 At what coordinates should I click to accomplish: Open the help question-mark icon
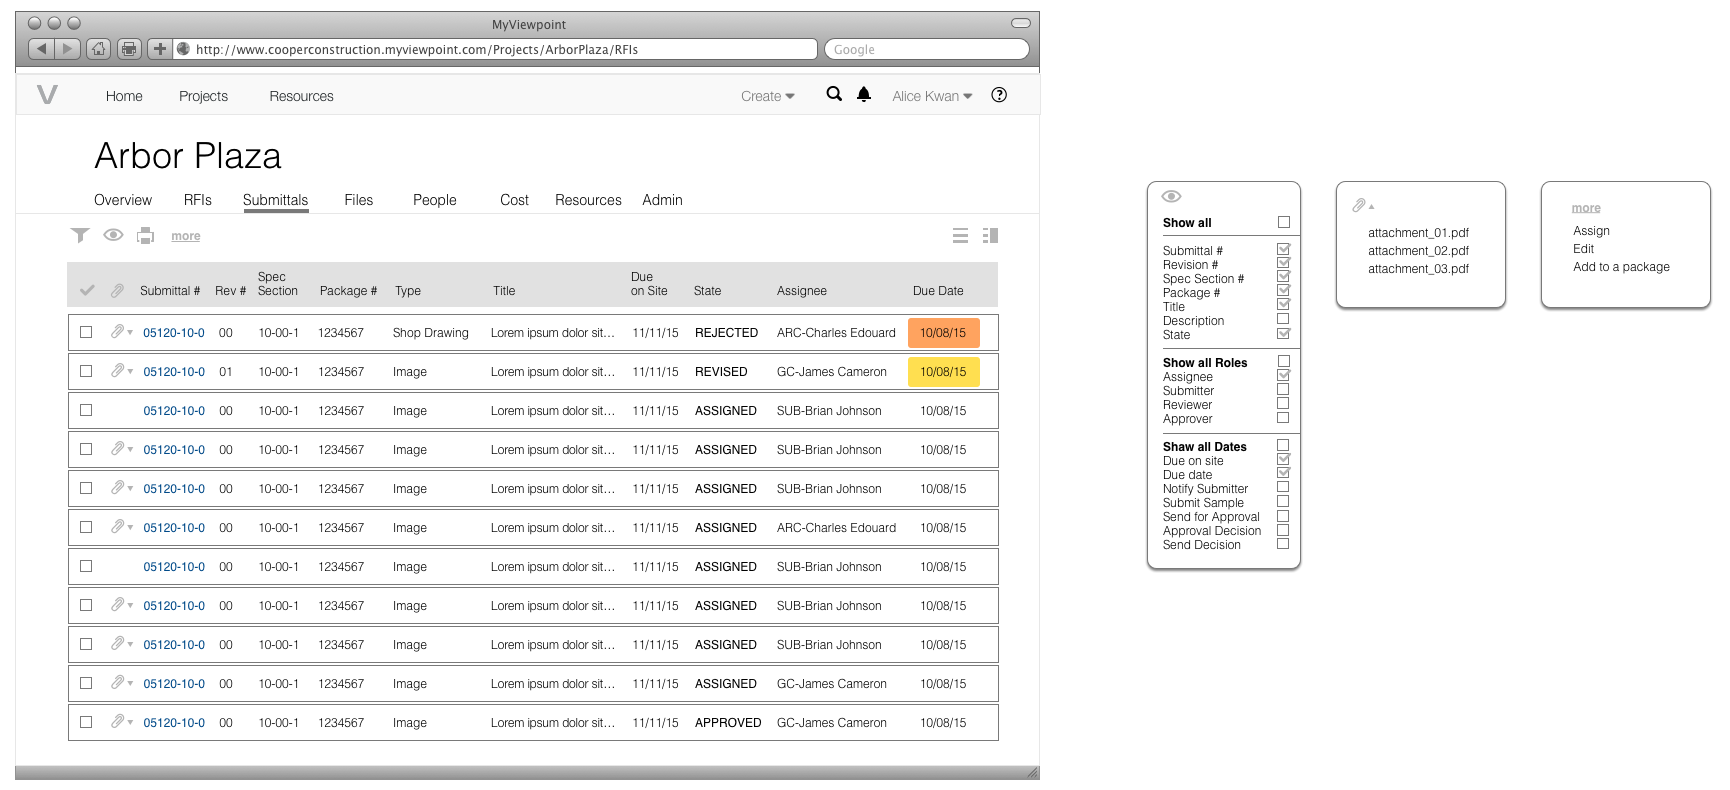pyautogui.click(x=999, y=95)
